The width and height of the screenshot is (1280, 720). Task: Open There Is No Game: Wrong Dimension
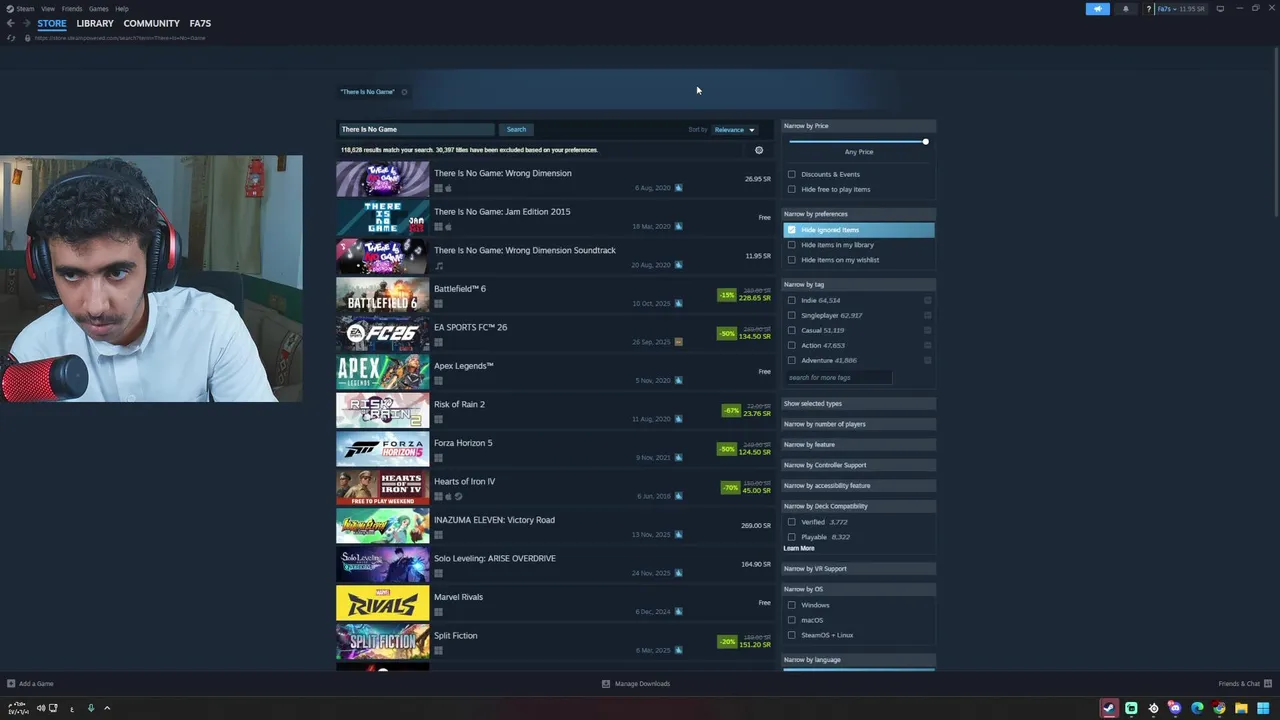[555, 179]
